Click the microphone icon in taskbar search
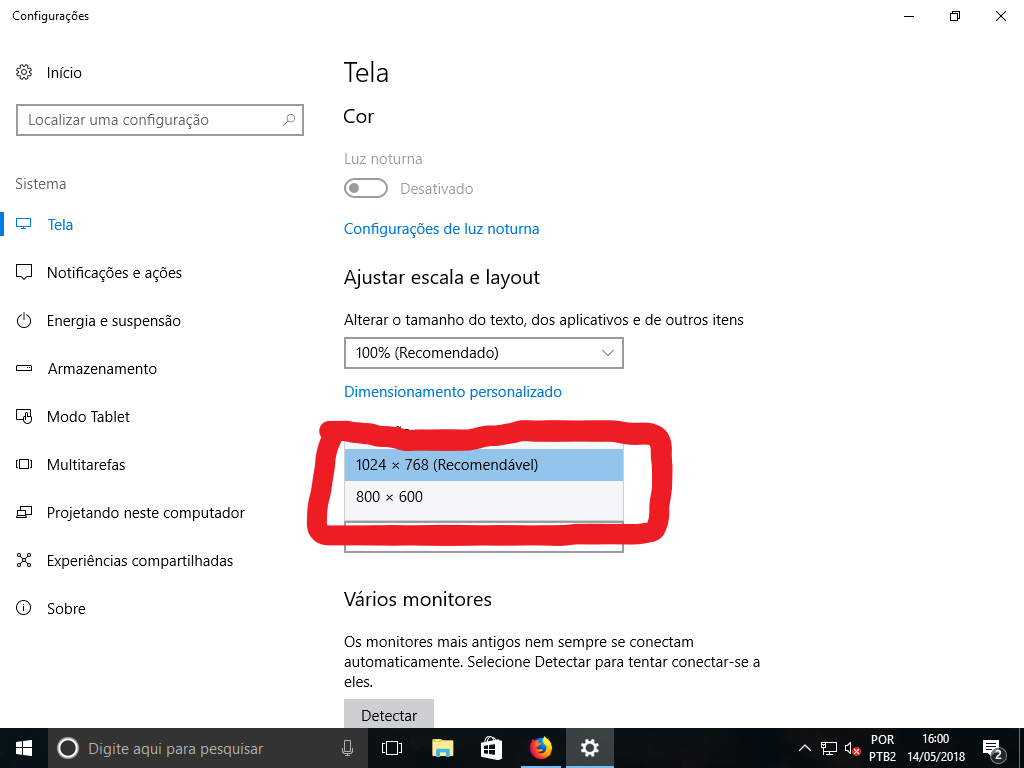Viewport: 1024px width, 768px height. (348, 748)
